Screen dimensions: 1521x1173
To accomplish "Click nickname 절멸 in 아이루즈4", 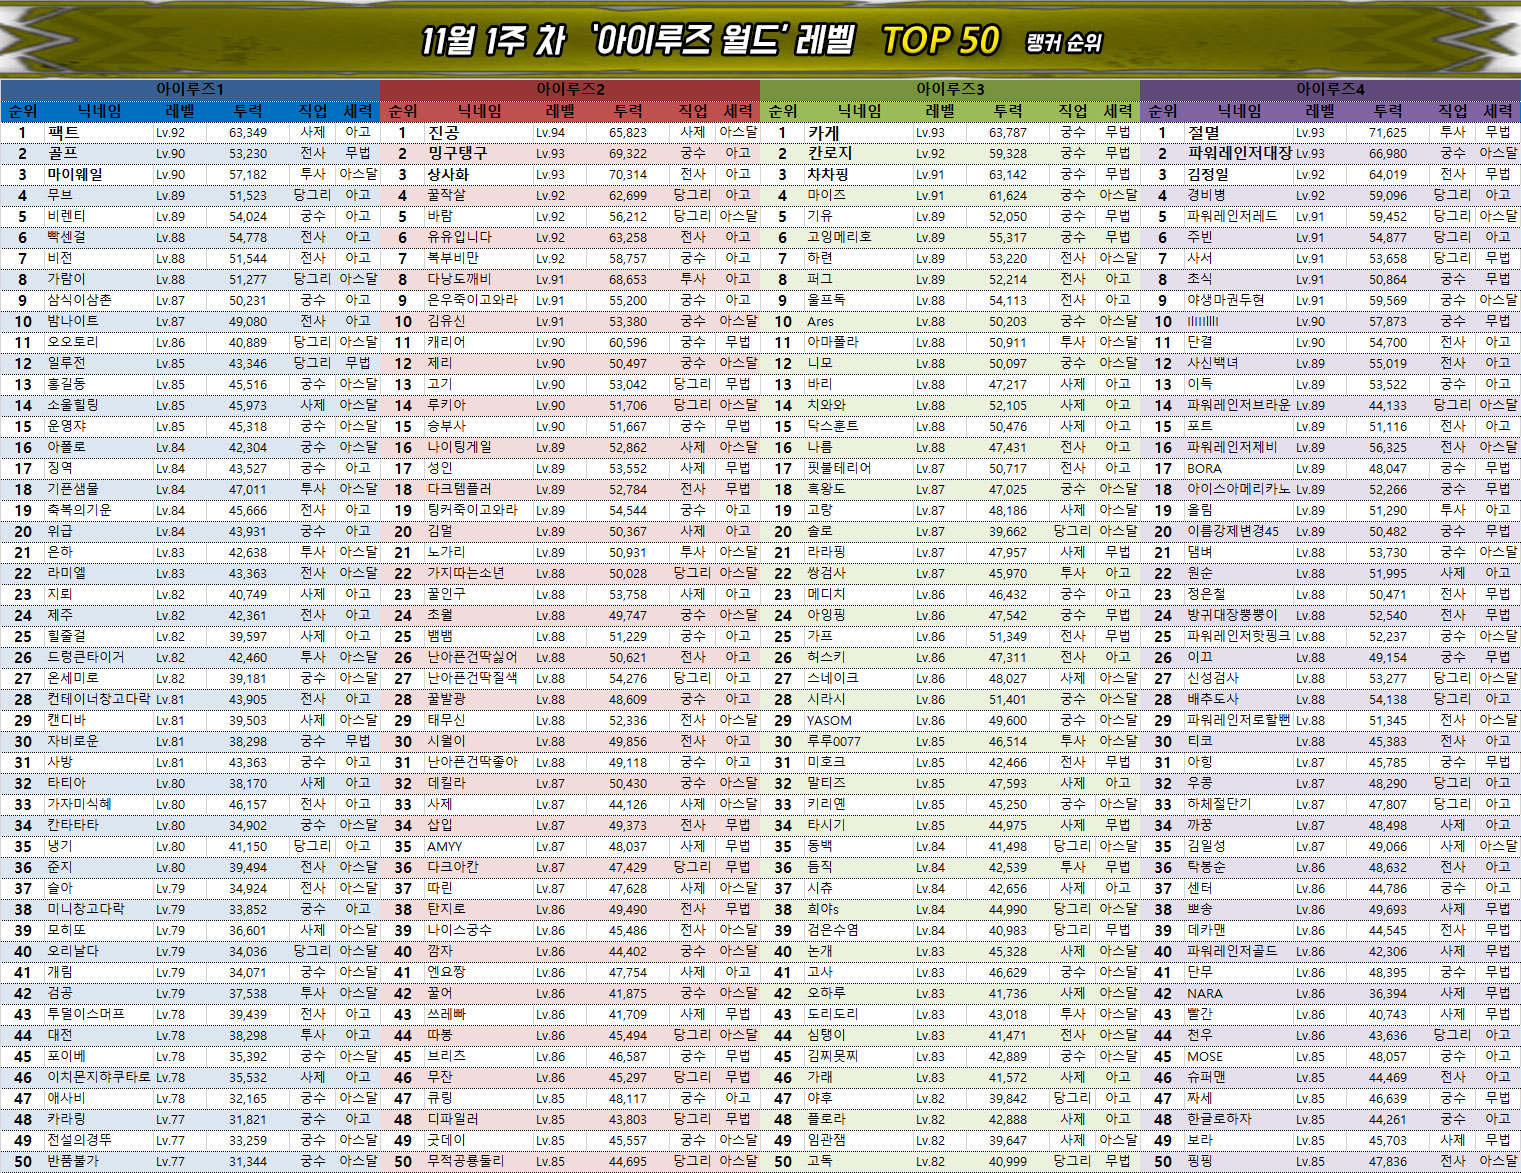I will [1203, 133].
